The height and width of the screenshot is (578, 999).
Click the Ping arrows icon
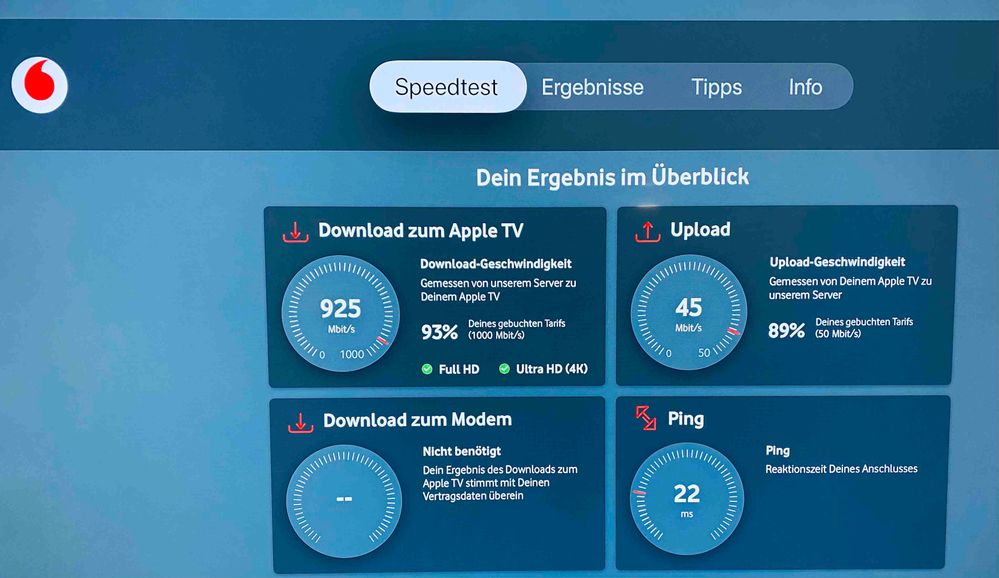pyautogui.click(x=646, y=418)
